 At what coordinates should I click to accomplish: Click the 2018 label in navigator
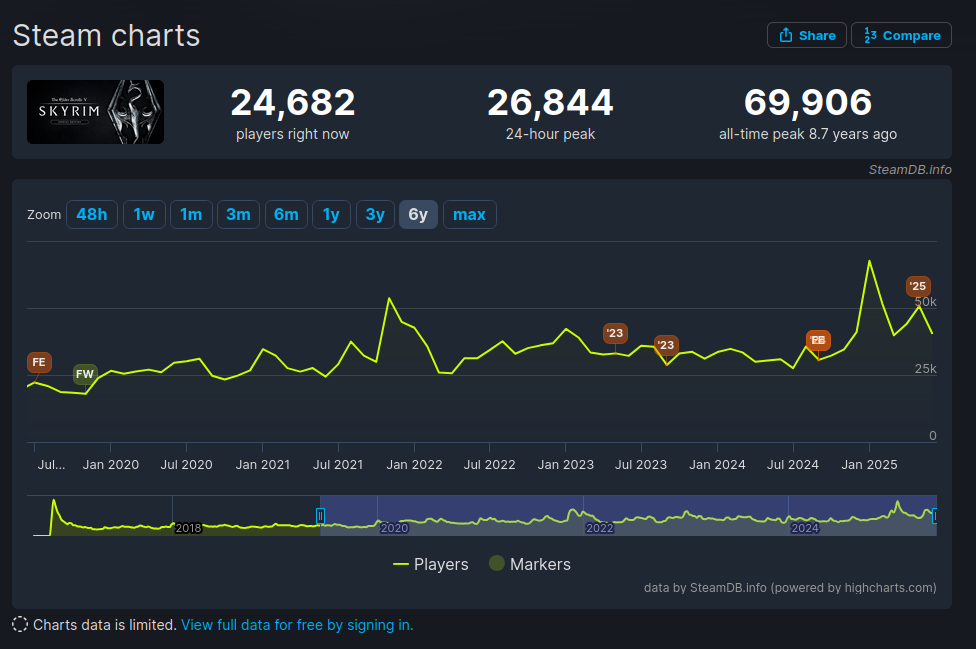(188, 528)
